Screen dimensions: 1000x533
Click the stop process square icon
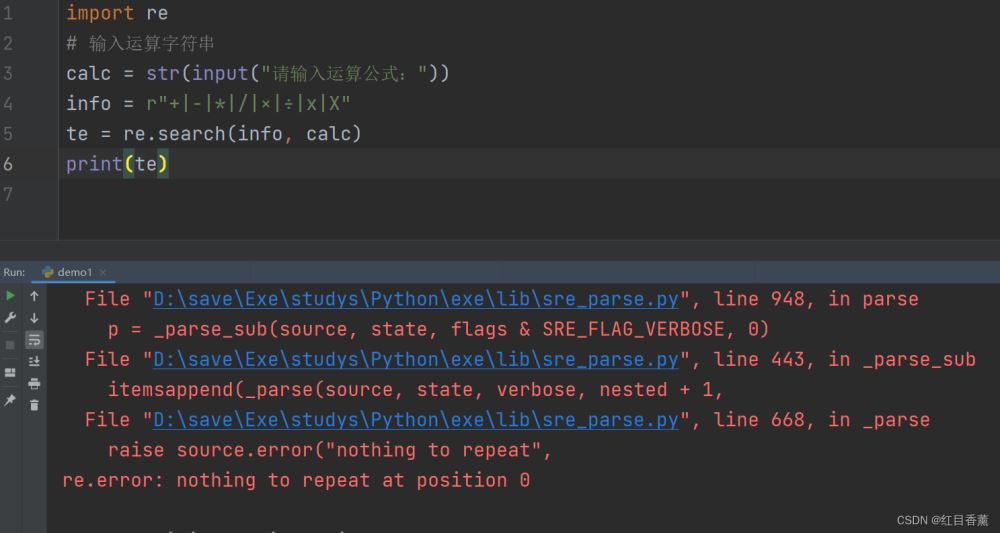(10, 345)
